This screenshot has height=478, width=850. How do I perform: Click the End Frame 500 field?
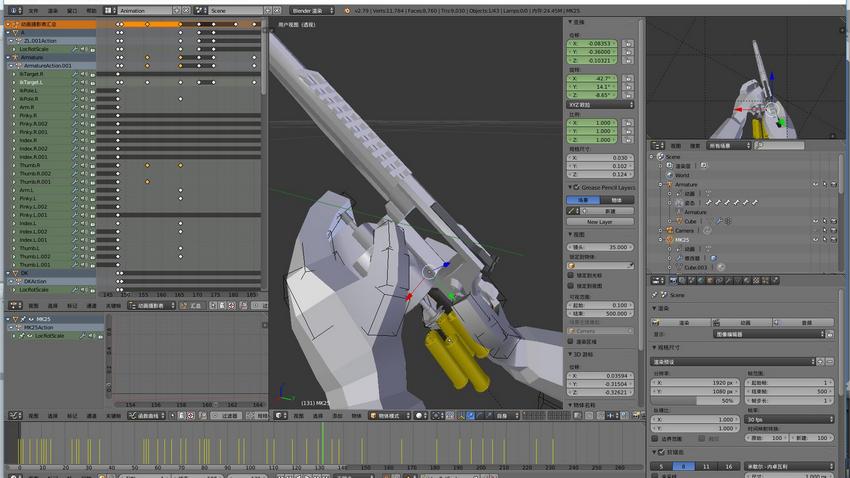789,391
